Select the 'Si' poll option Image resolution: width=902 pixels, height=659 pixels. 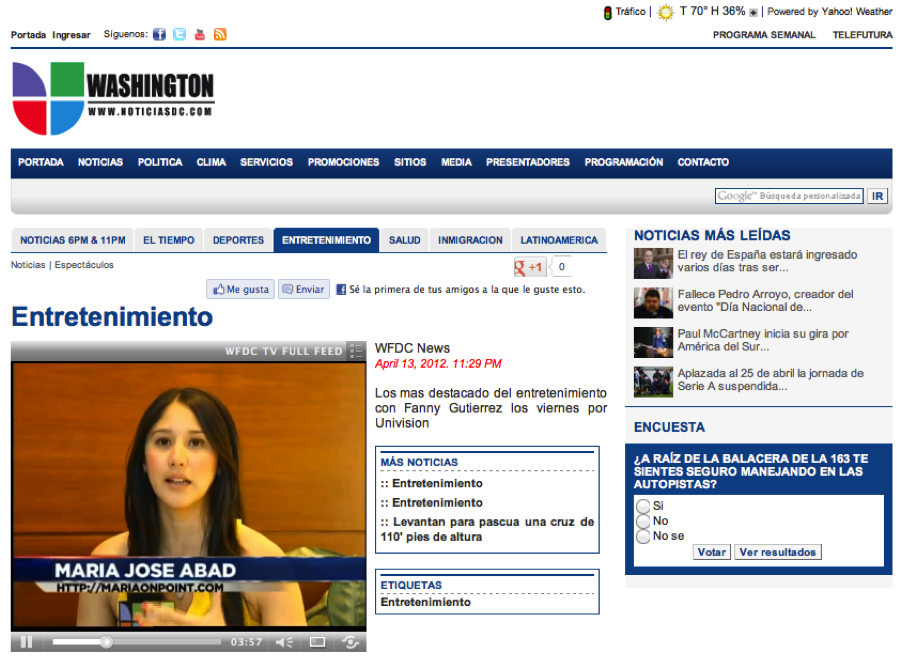click(643, 506)
